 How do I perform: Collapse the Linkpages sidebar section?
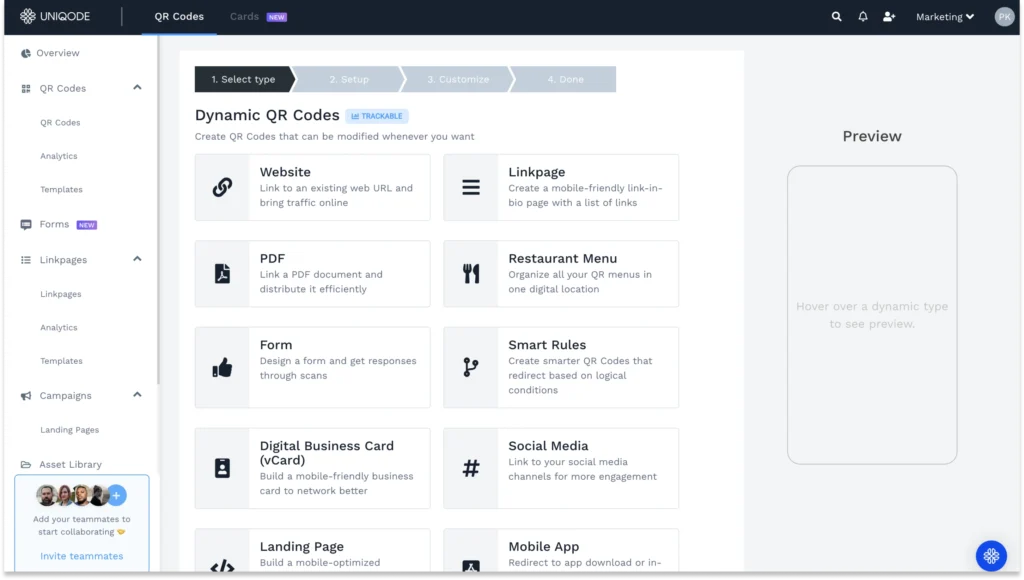pyautogui.click(x=137, y=259)
